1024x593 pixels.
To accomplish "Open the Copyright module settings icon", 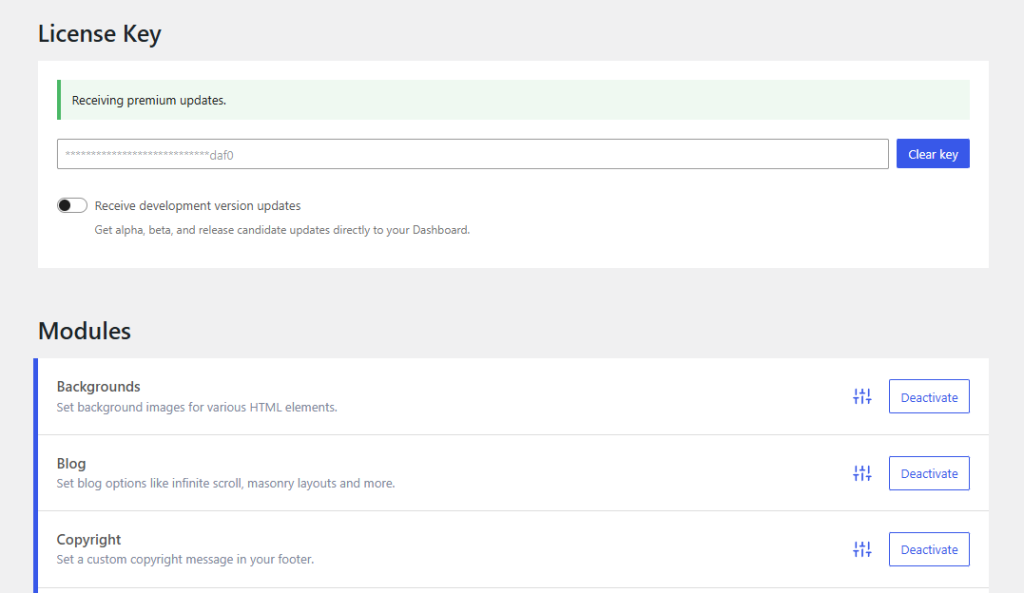I will 862,549.
